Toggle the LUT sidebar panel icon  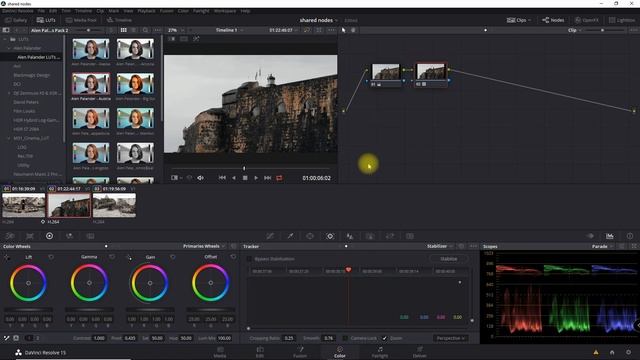(x=6, y=30)
